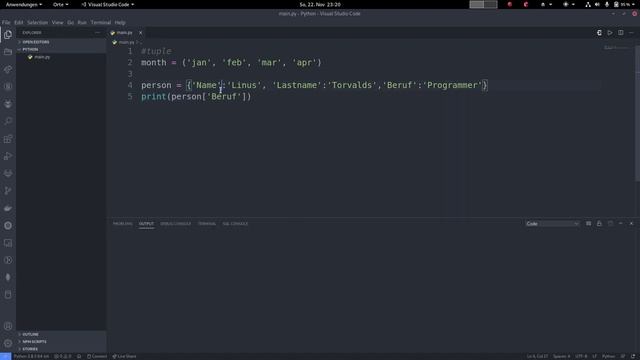Click the Python language mode indicator
Screen dimensions: 640x360
click(608, 356)
